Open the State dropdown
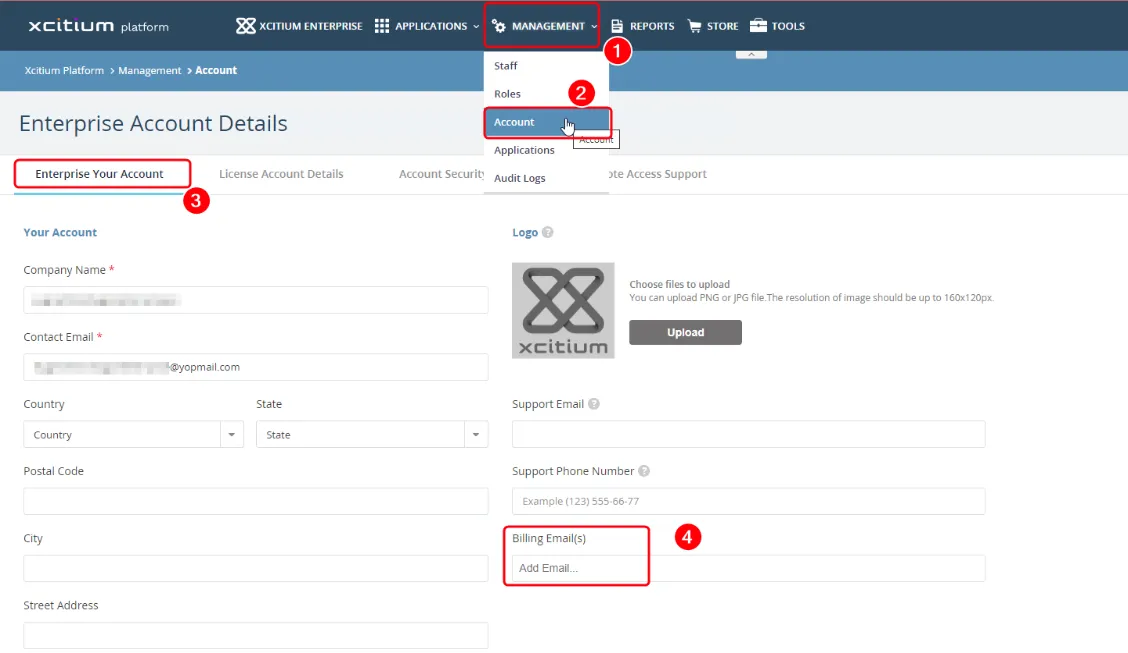Image resolution: width=1128 pixels, height=653 pixels. tap(371, 435)
